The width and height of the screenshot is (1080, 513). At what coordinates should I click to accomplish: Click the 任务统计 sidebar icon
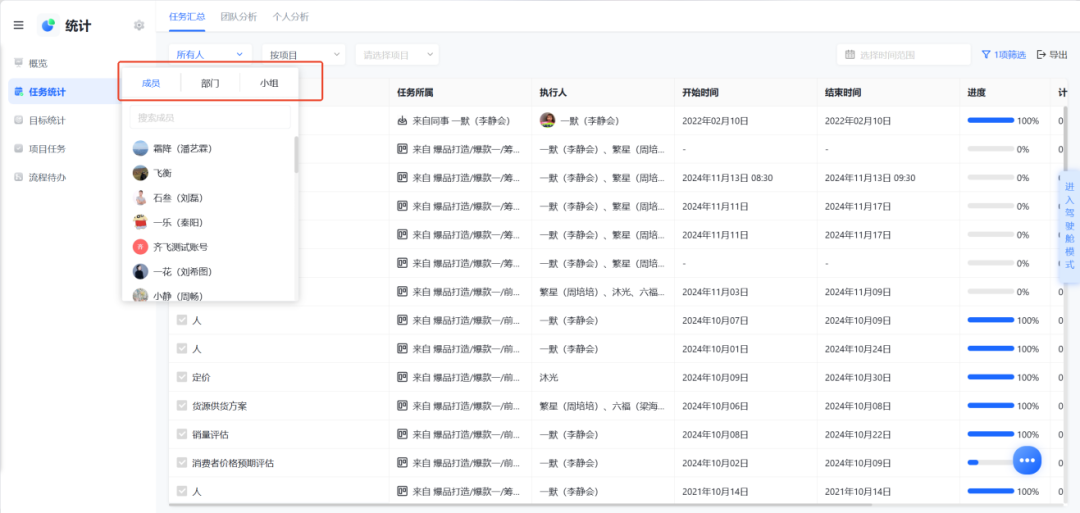point(19,92)
